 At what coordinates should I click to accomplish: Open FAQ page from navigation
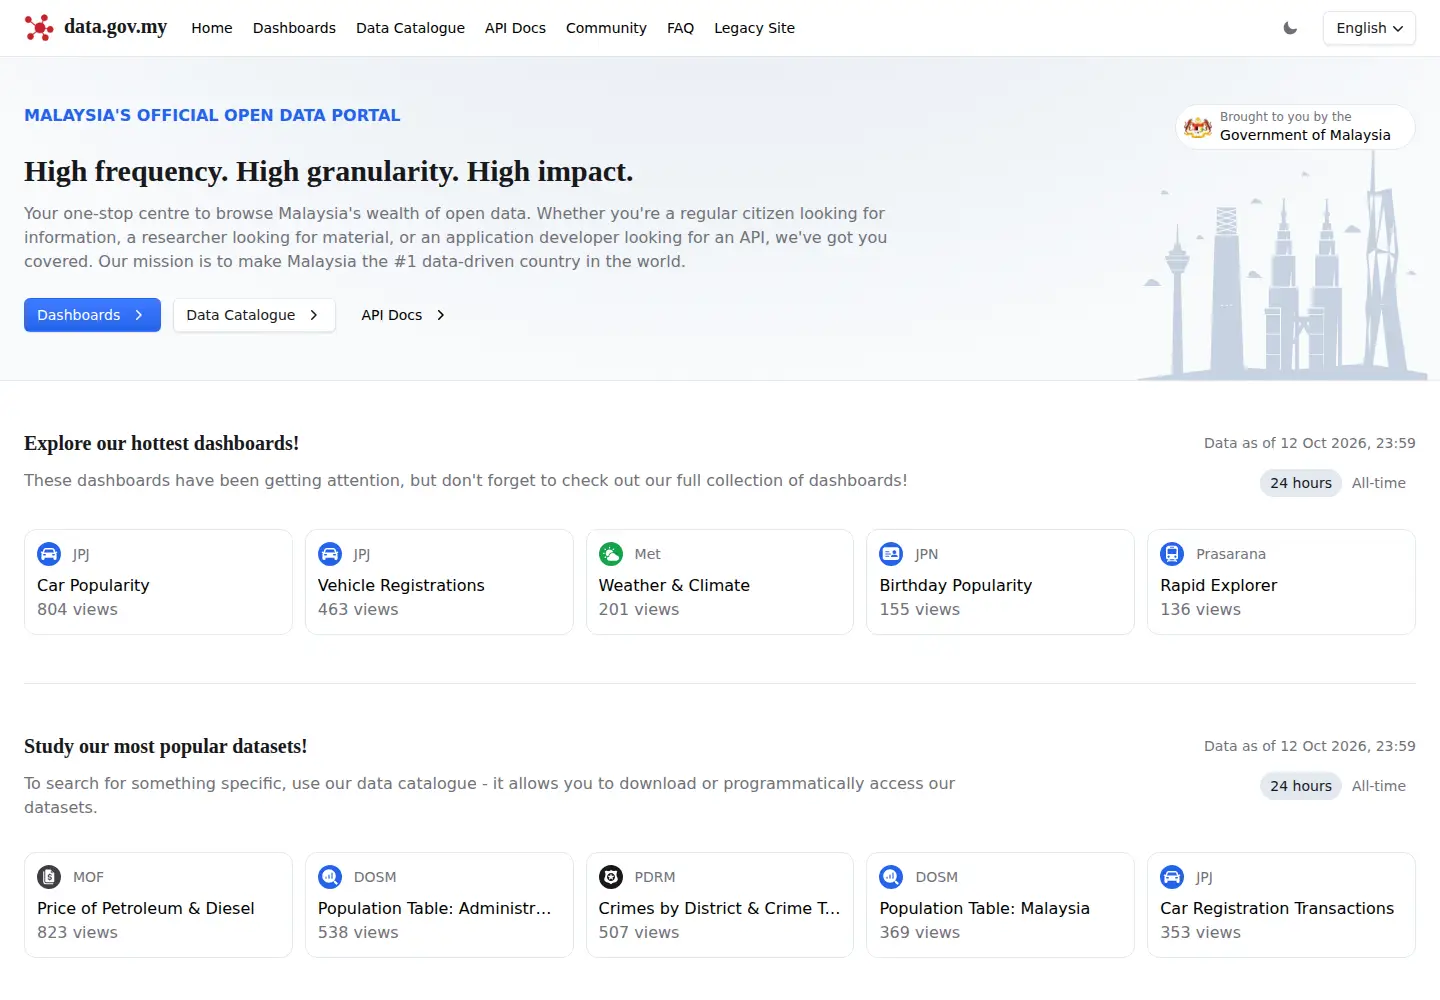(x=680, y=28)
